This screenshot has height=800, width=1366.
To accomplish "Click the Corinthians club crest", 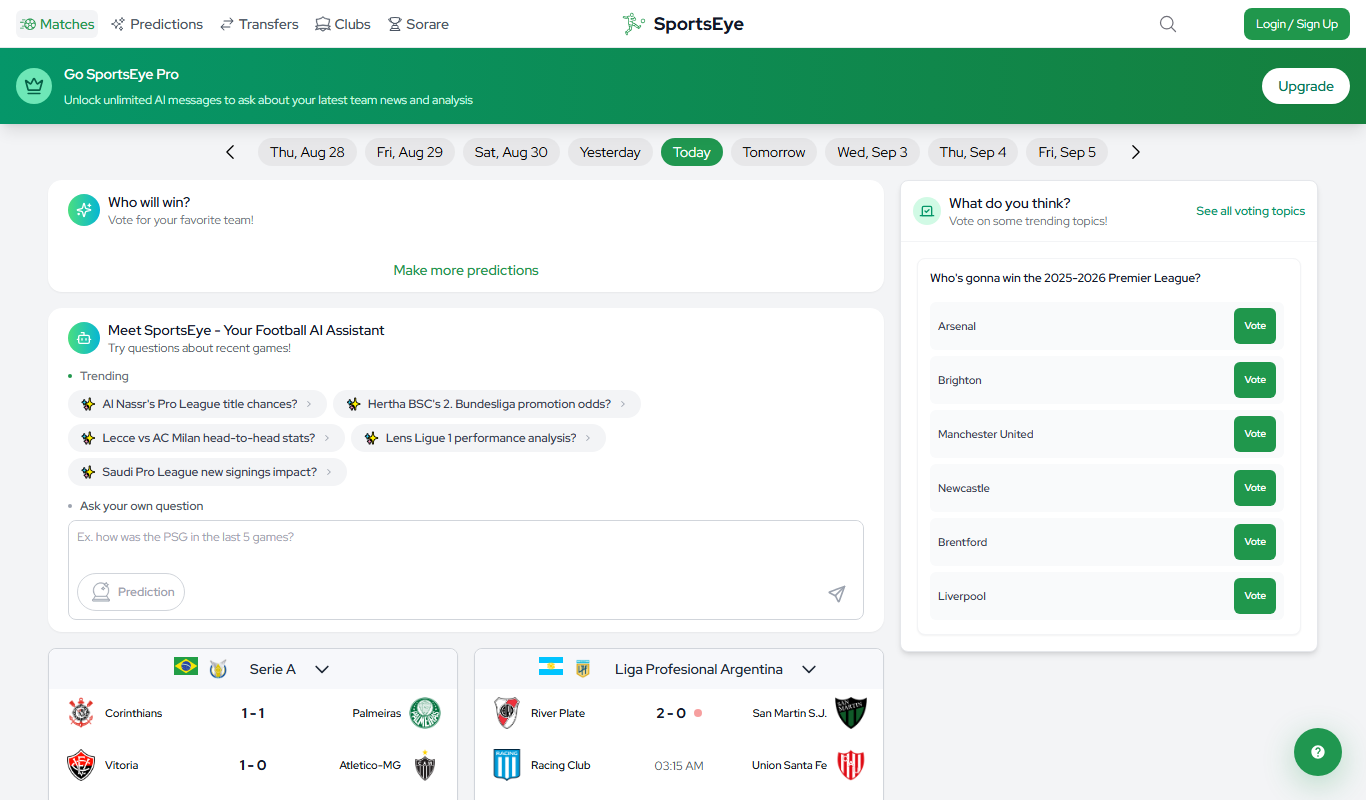I will (x=81, y=713).
